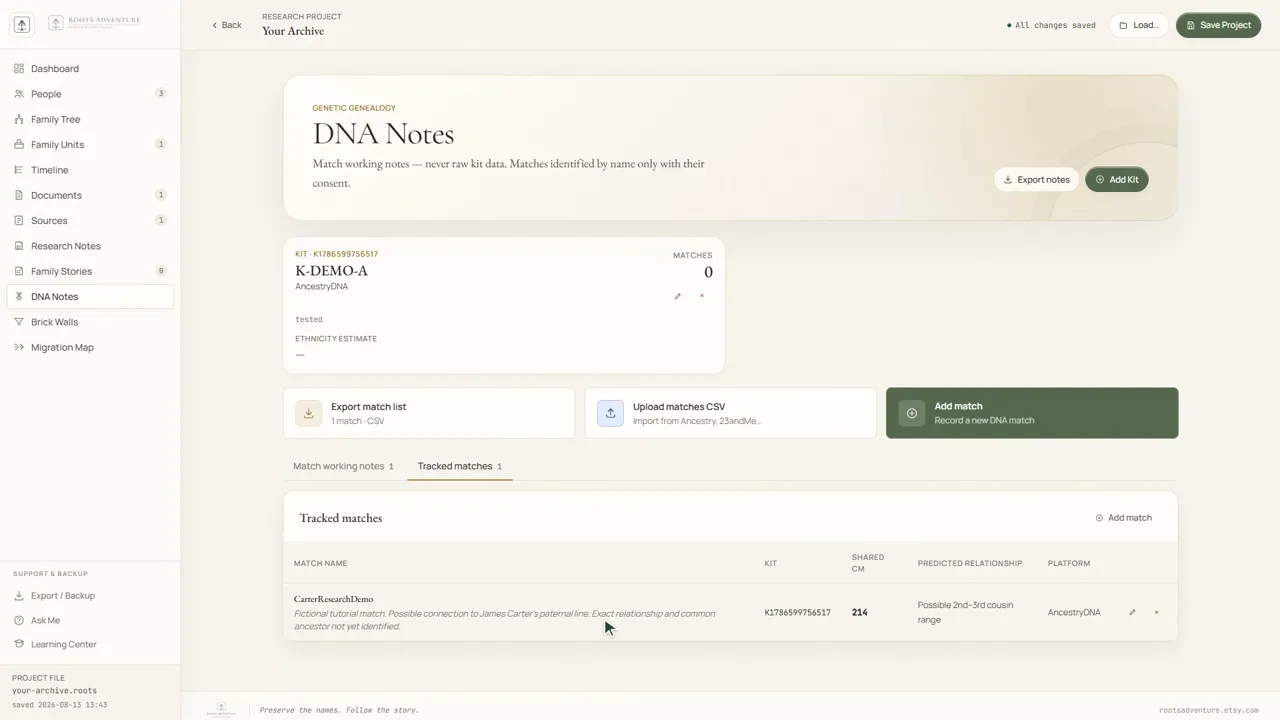
Task: Go to Sources in the sidebar
Action: 90,221
